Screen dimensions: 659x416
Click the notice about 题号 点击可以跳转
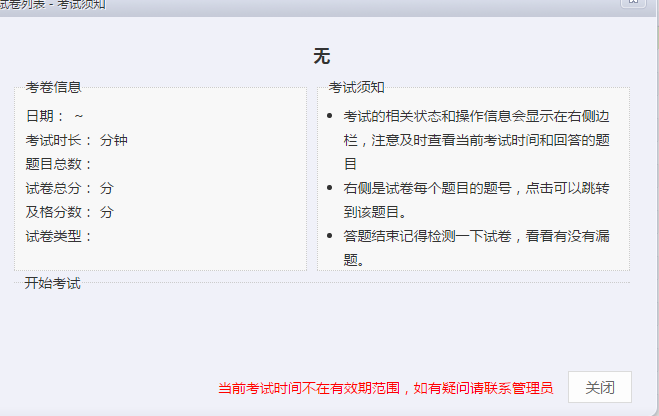477,200
